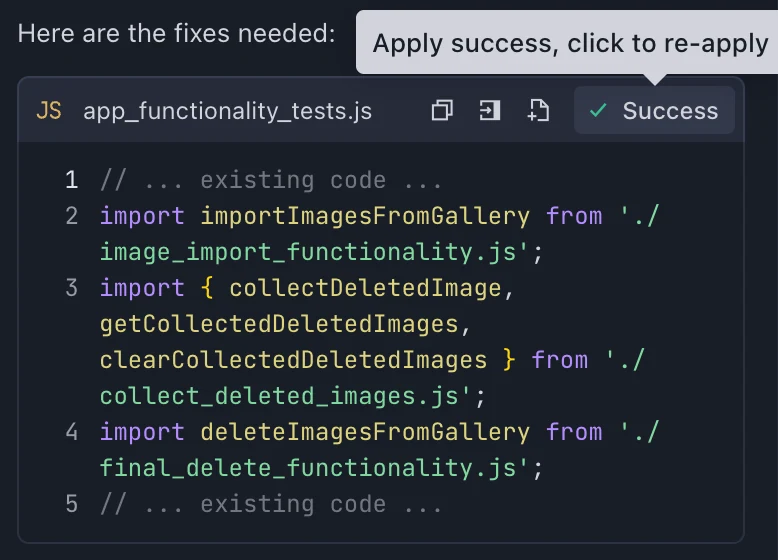
Task: Click the green checkmark in Success button
Action: [x=598, y=110]
